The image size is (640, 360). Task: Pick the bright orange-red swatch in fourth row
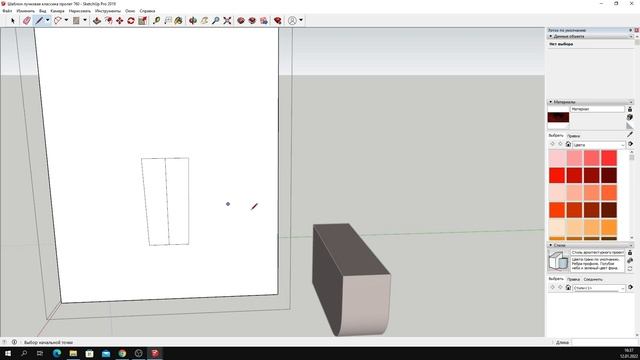tap(557, 210)
